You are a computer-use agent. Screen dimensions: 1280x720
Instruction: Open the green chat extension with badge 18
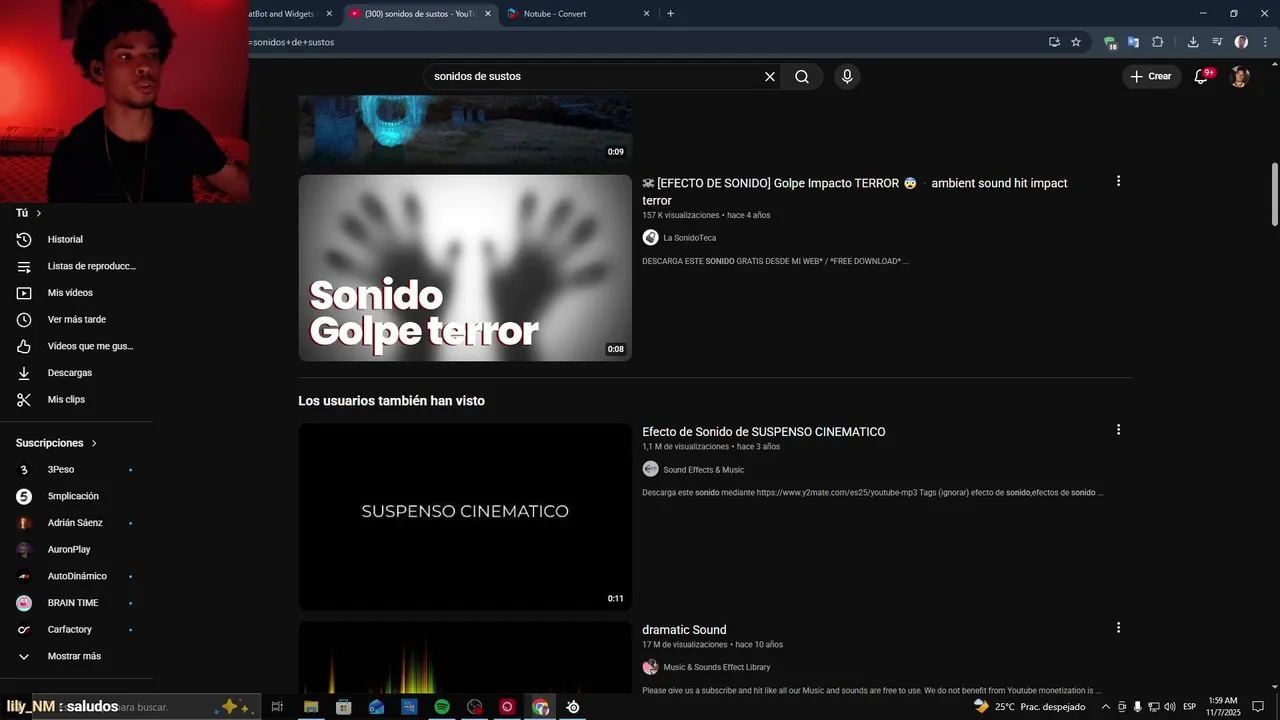pos(1109,42)
